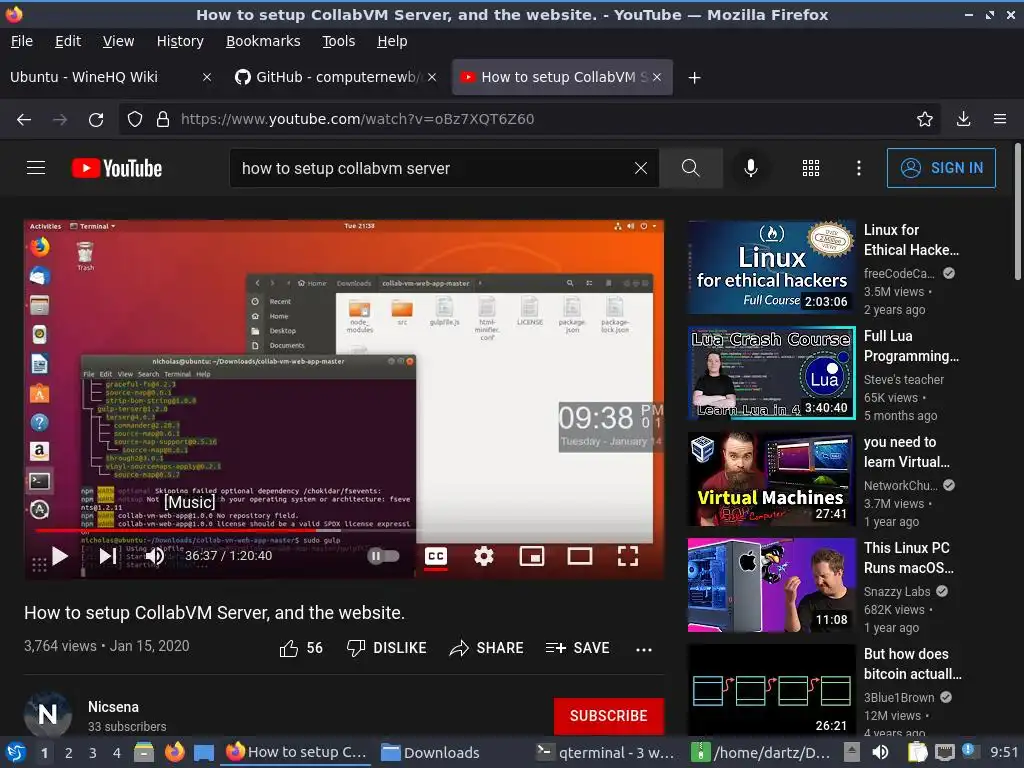
Task: Enter fullscreen video mode
Action: pos(628,556)
